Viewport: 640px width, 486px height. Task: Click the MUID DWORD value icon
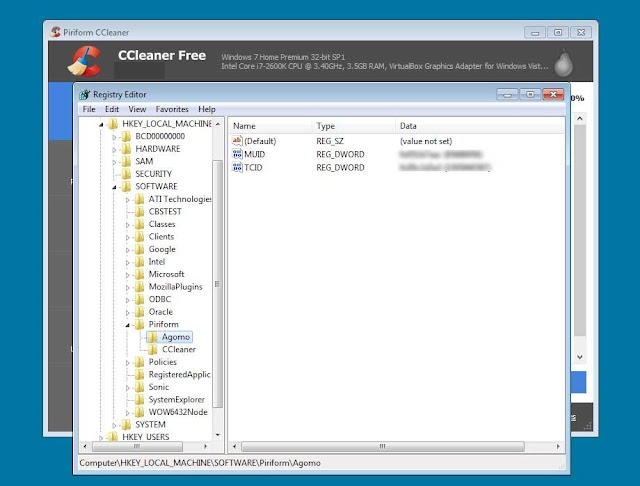(237, 154)
